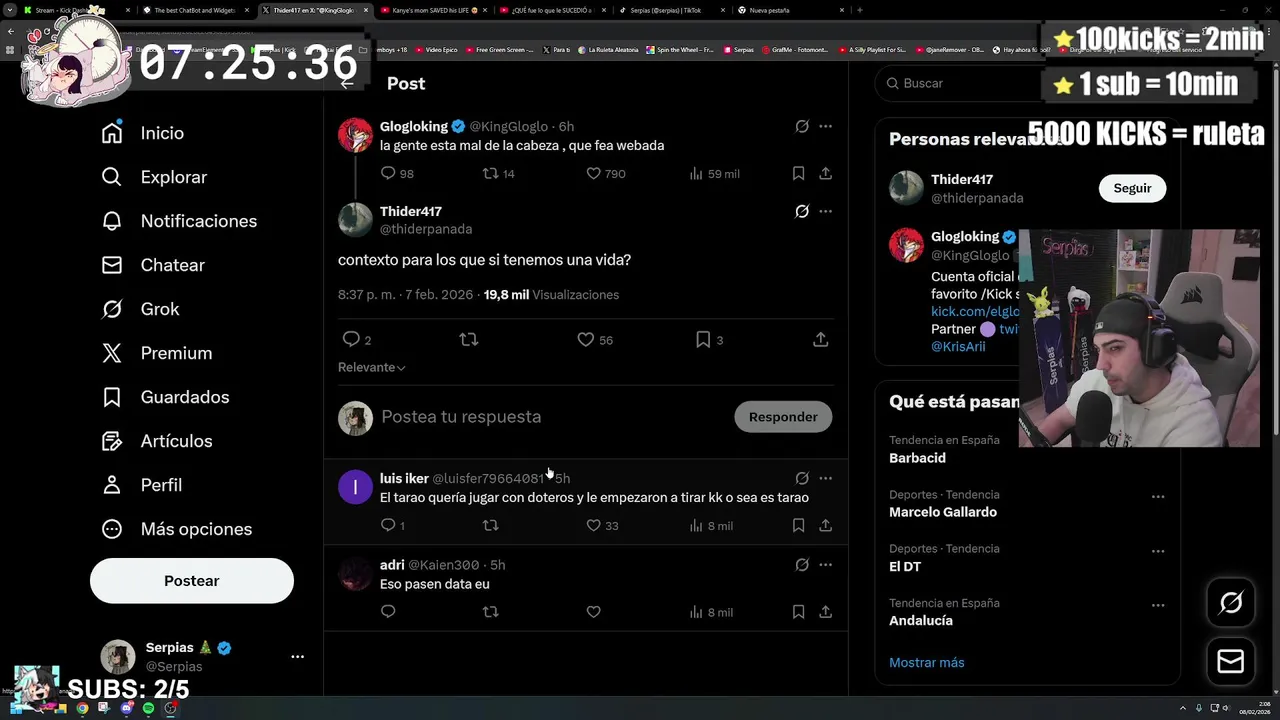Open Grok in the sidebar

coord(141,309)
